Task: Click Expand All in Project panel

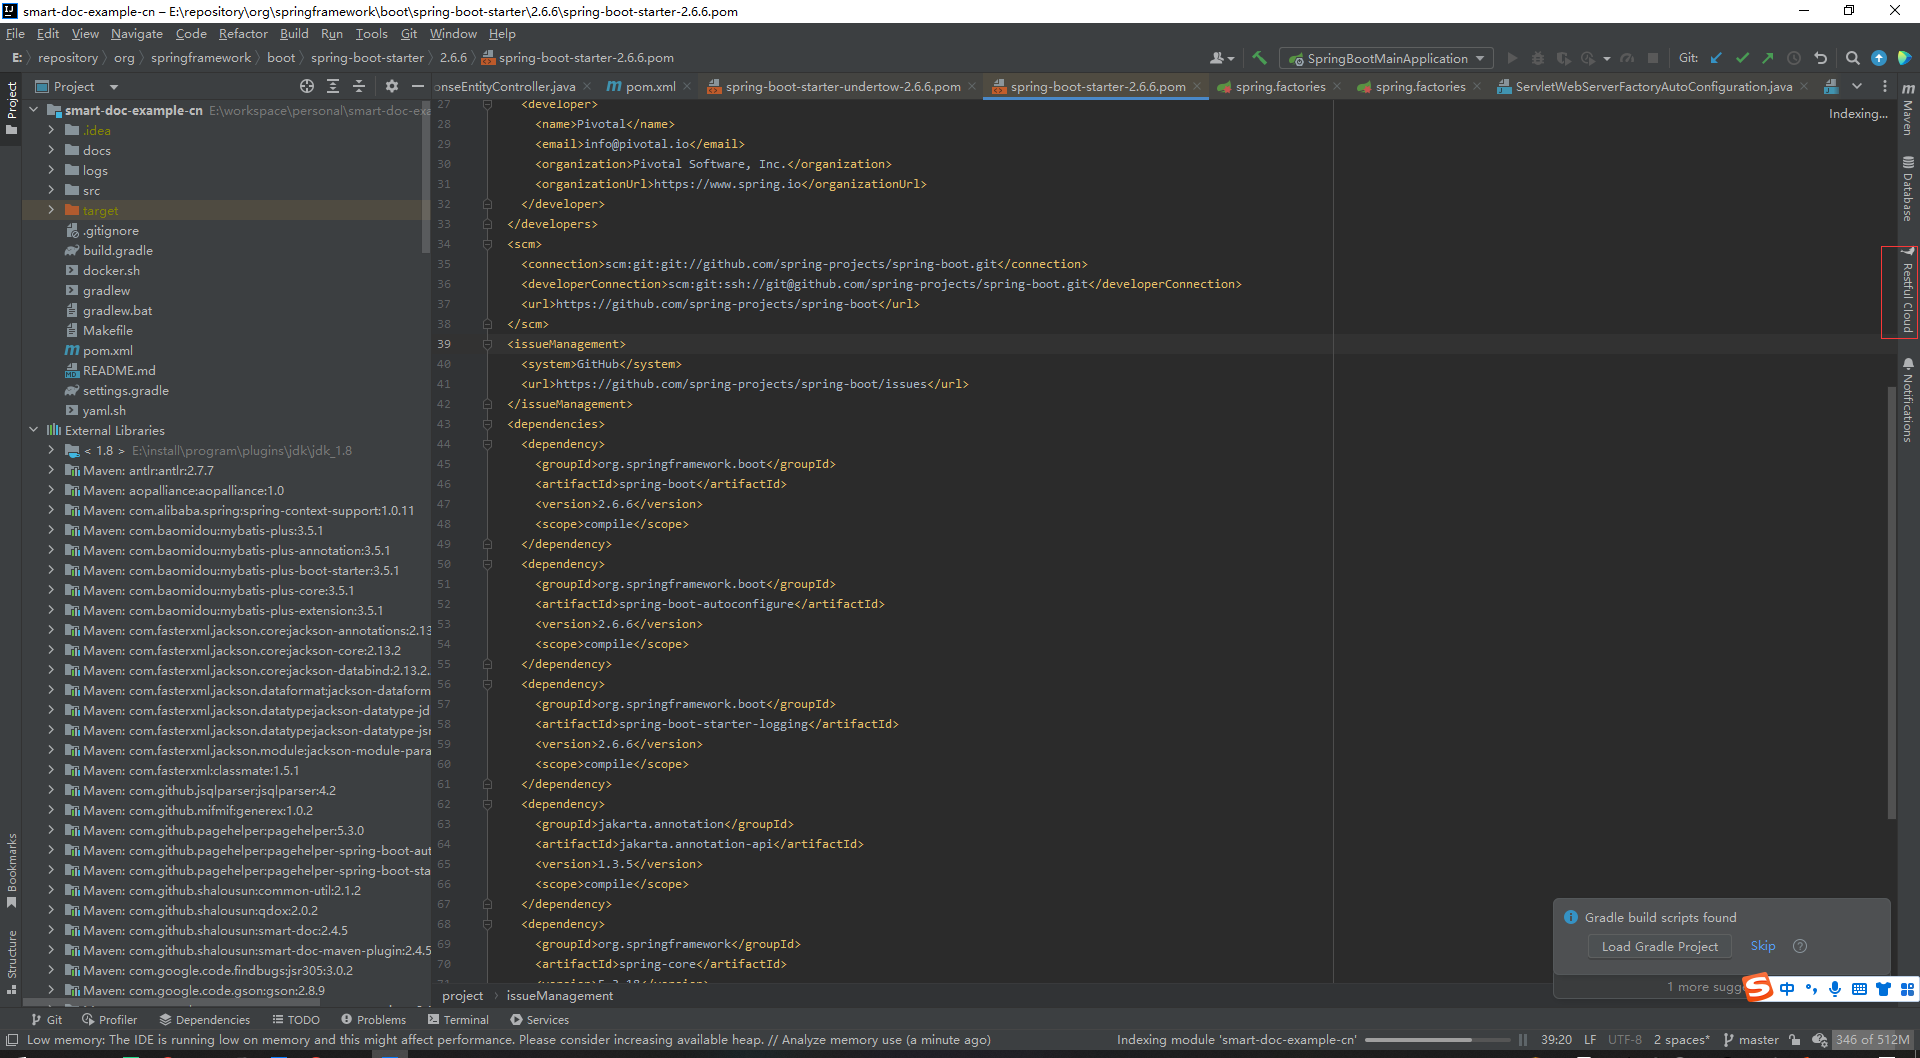Action: pos(333,87)
